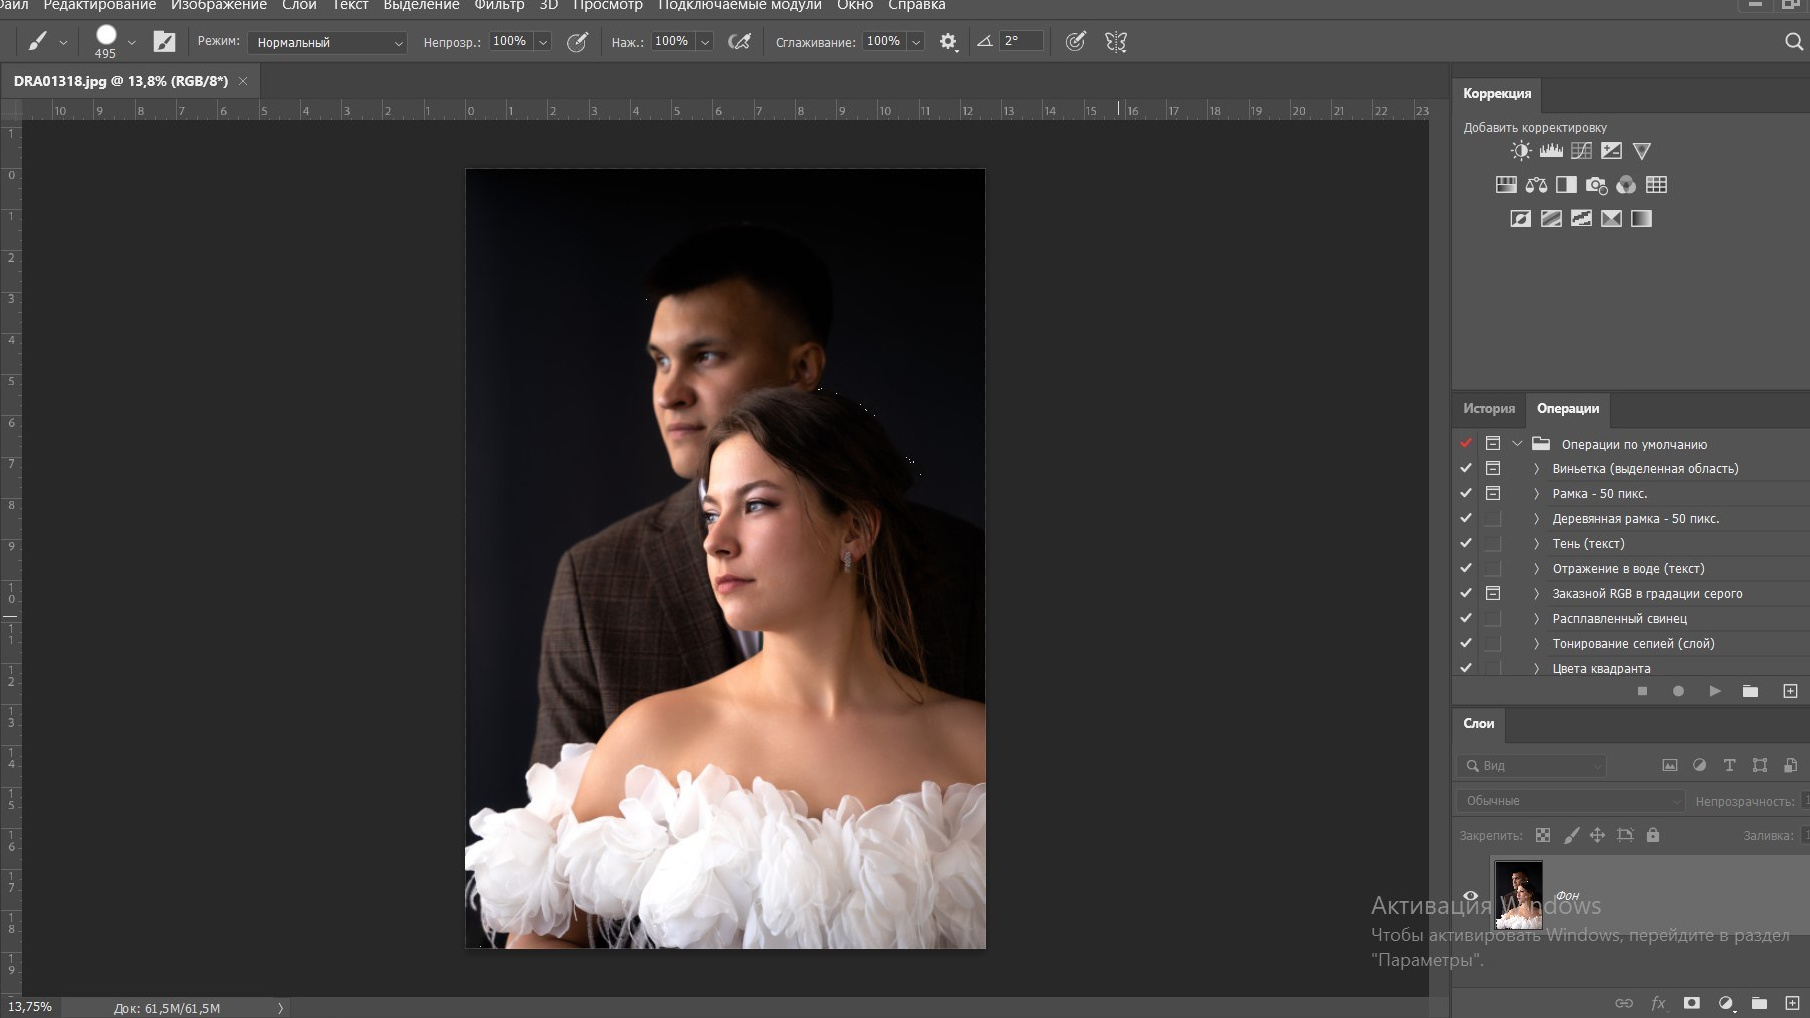Open the brush settings panel icon
The height and width of the screenshot is (1018, 1810).
pyautogui.click(x=164, y=41)
